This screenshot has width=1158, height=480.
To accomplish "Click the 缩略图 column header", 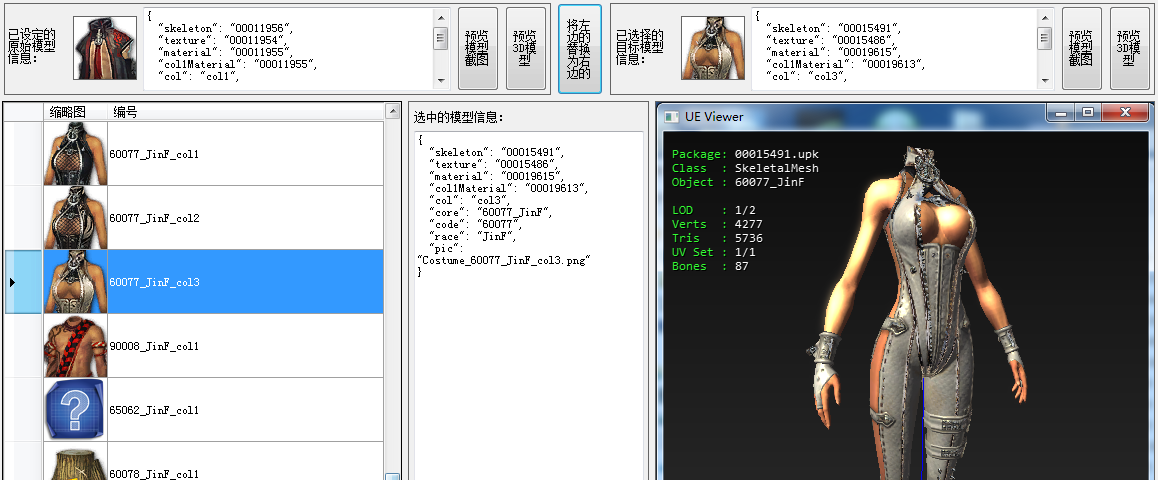I will [75, 112].
